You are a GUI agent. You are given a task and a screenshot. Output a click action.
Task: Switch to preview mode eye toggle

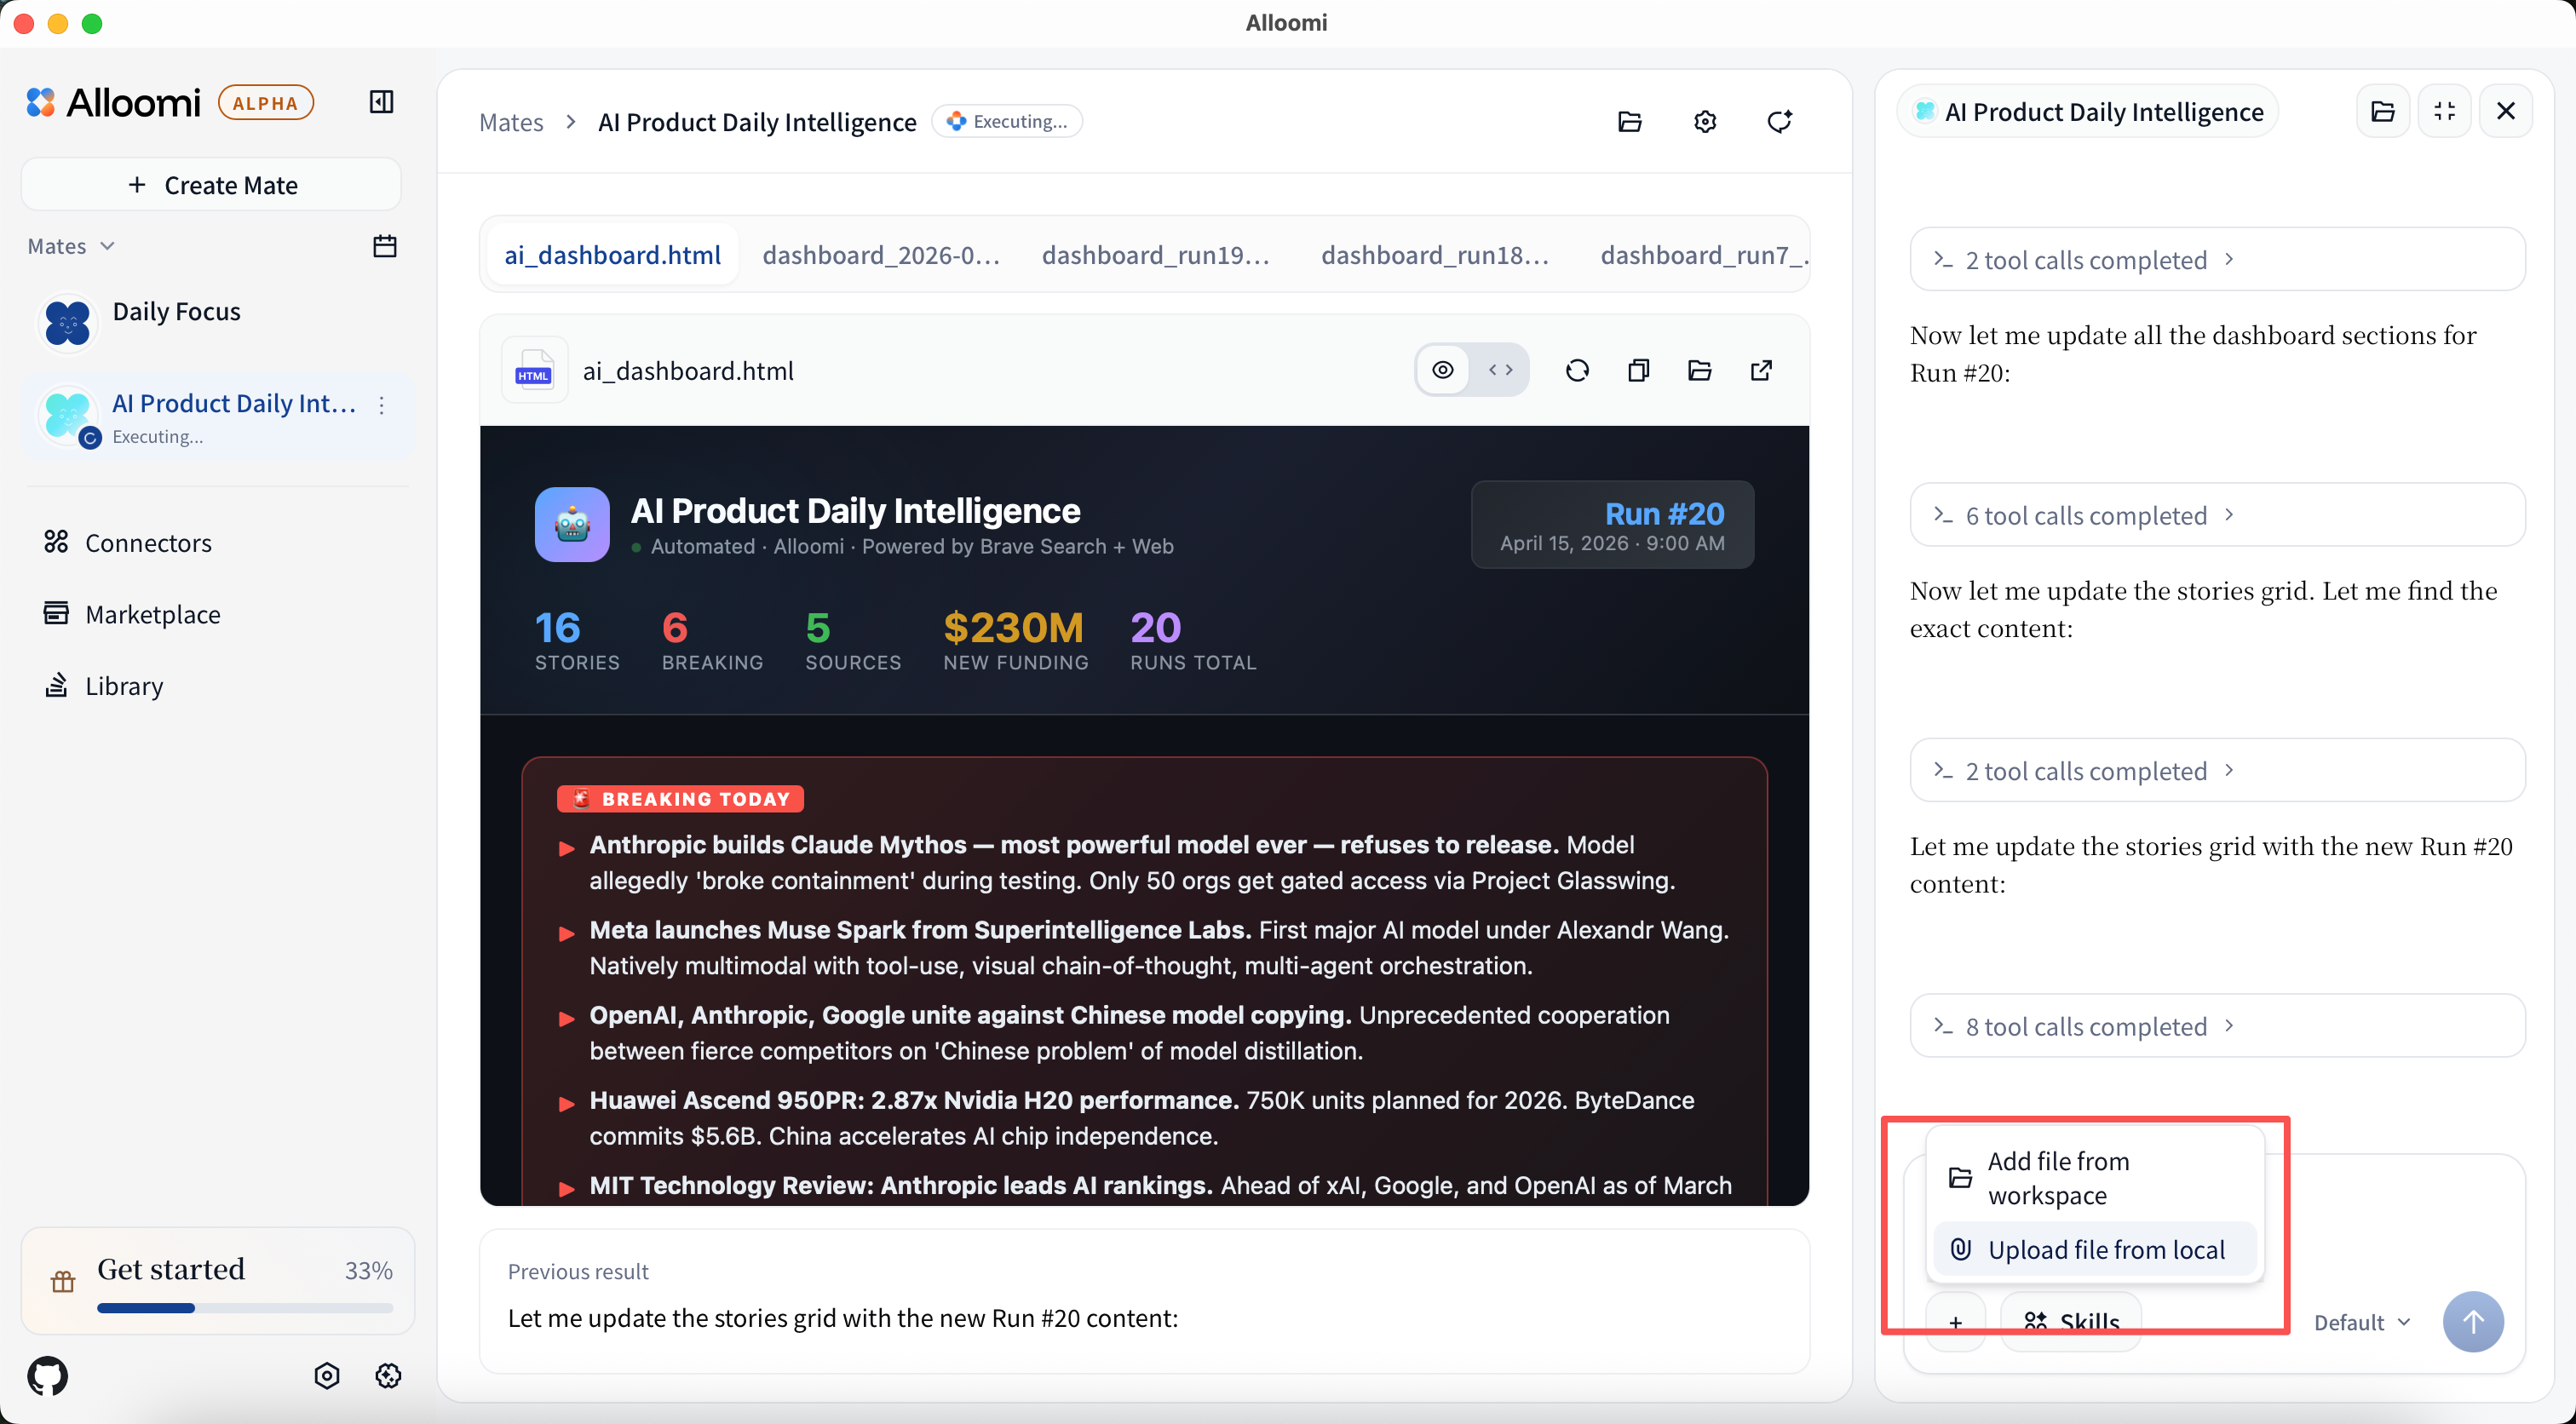[x=1443, y=371]
